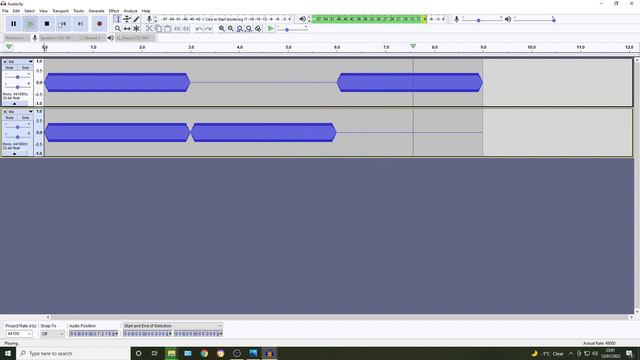This screenshot has height=360, width=640.
Task: Solo the second audio track
Action: click(x=25, y=118)
